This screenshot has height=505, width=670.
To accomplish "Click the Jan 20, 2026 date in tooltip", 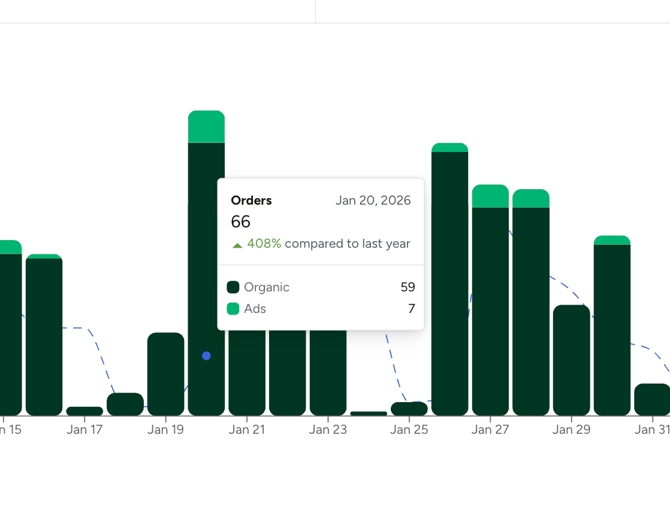I will 373,200.
